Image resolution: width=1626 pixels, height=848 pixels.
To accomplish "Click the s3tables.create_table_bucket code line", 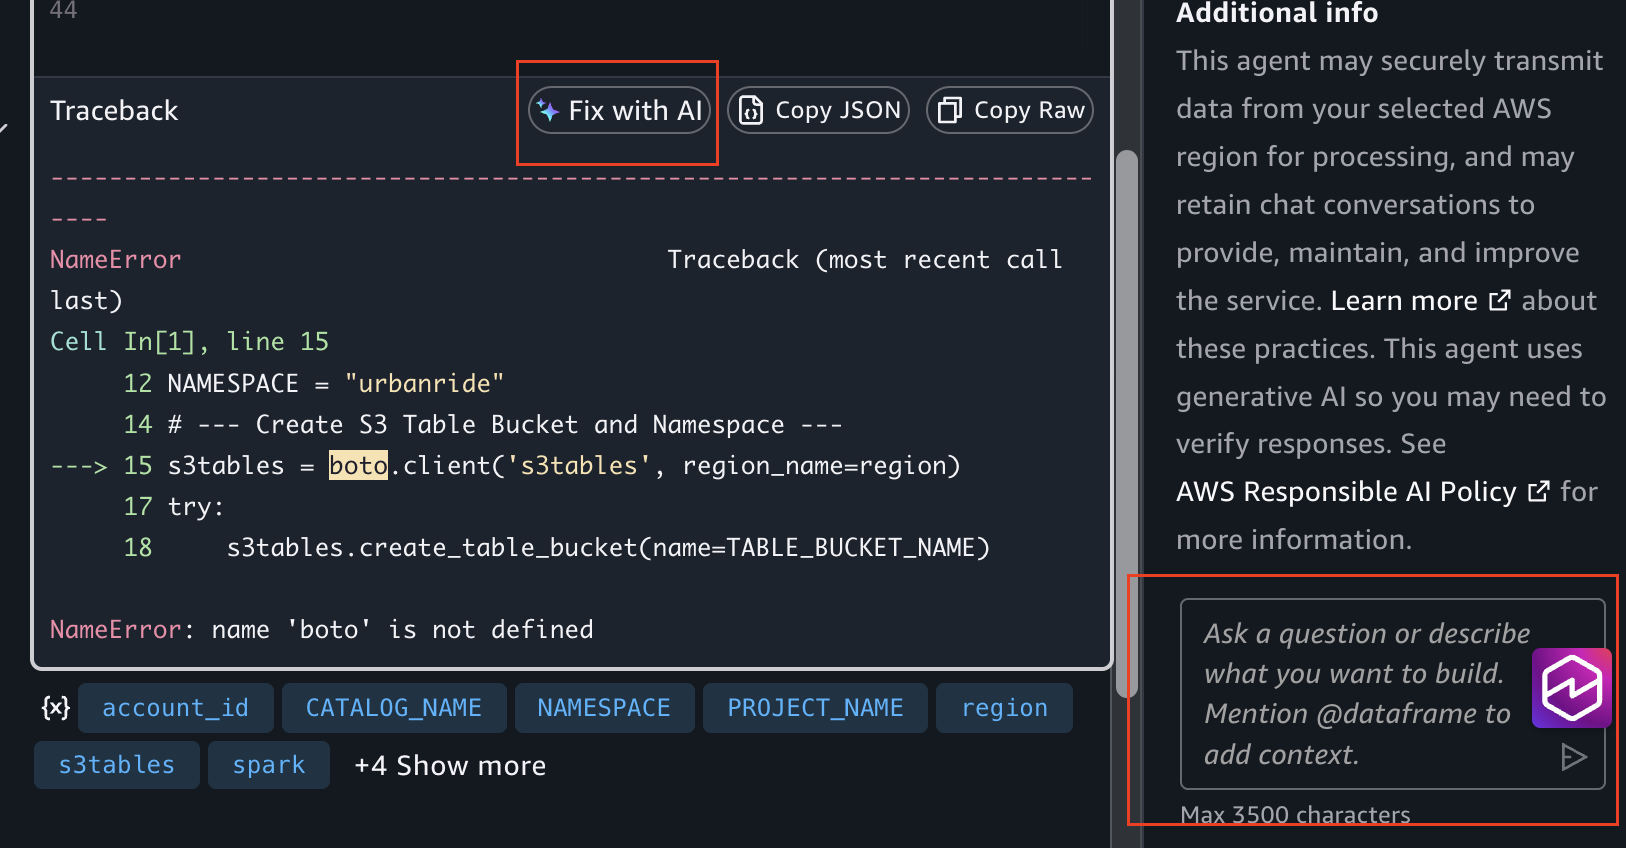I will coord(608,548).
